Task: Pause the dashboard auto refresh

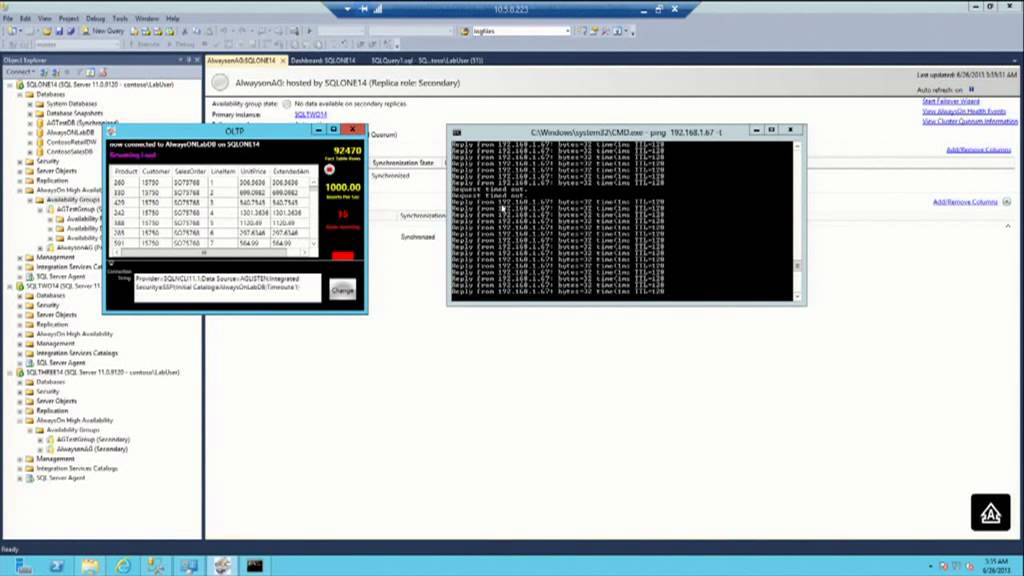Action: pyautogui.click(x=972, y=89)
